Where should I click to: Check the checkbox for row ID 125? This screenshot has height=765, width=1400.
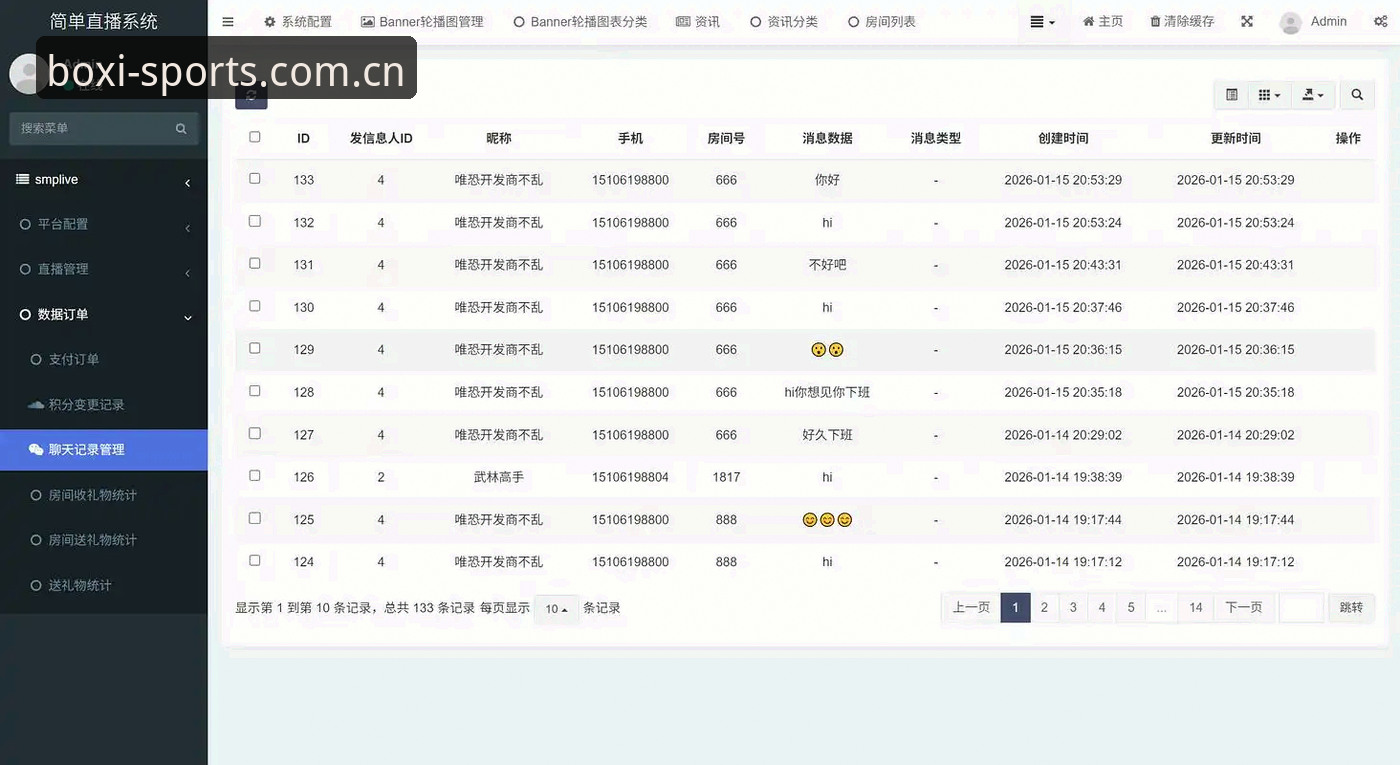255,518
